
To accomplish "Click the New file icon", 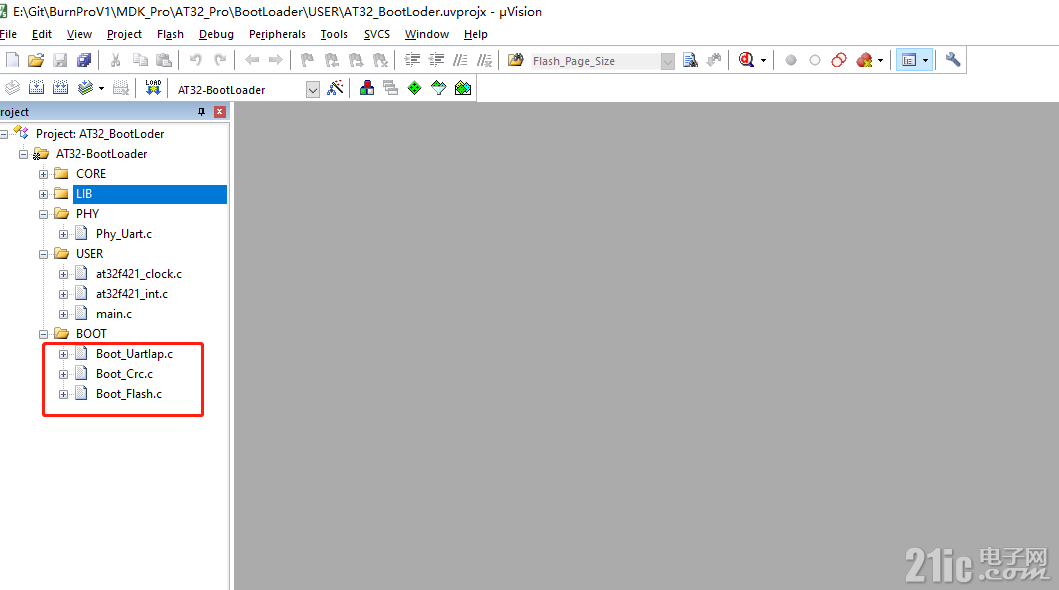I will pyautogui.click(x=12, y=61).
